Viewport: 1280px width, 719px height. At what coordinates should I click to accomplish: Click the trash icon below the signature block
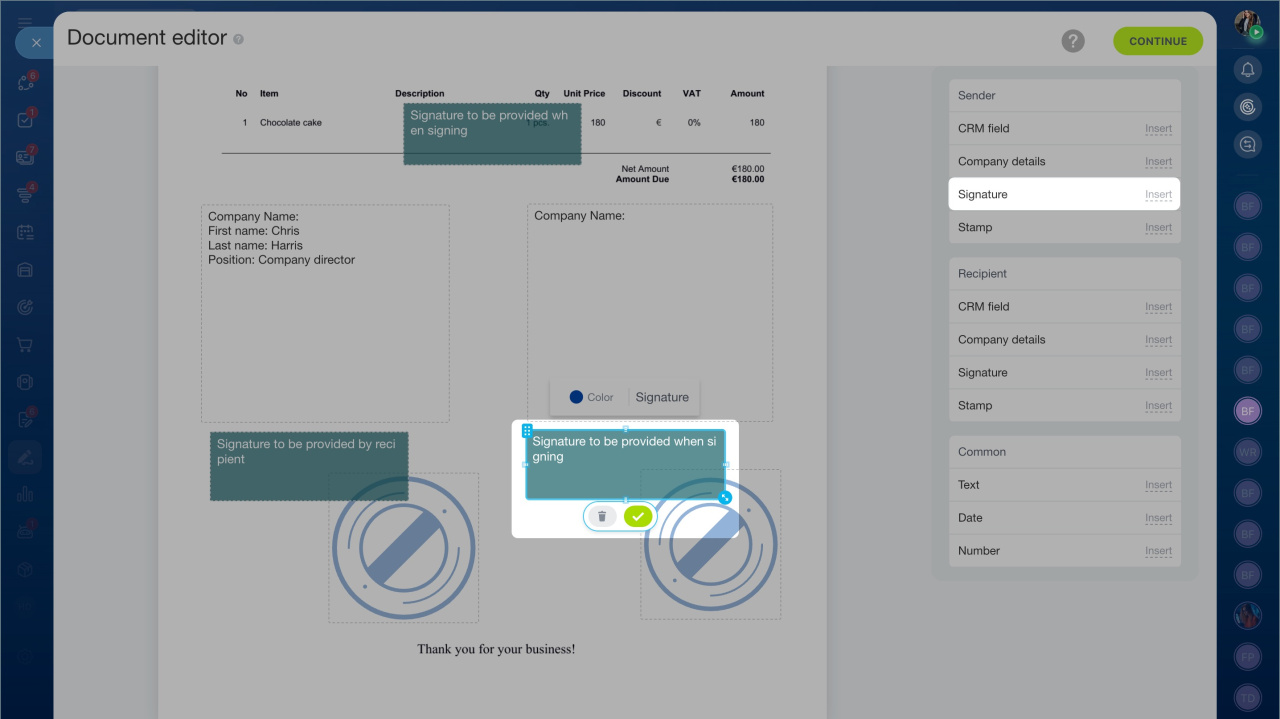(602, 516)
